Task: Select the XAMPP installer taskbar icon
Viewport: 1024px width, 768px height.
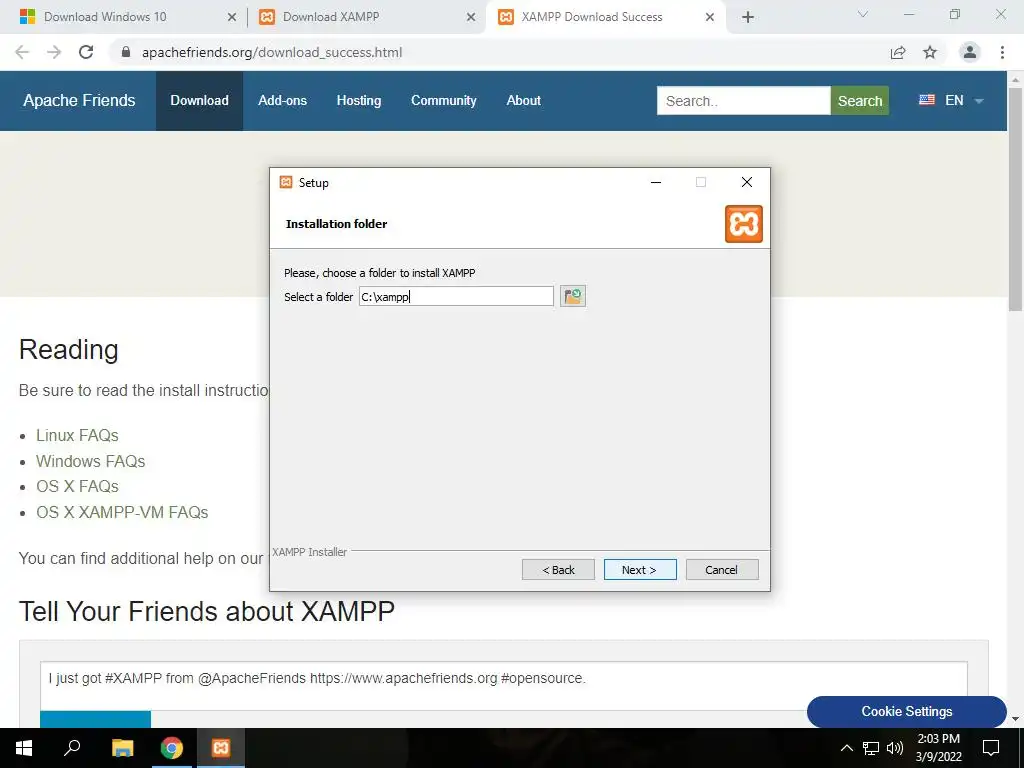Action: [x=221, y=748]
